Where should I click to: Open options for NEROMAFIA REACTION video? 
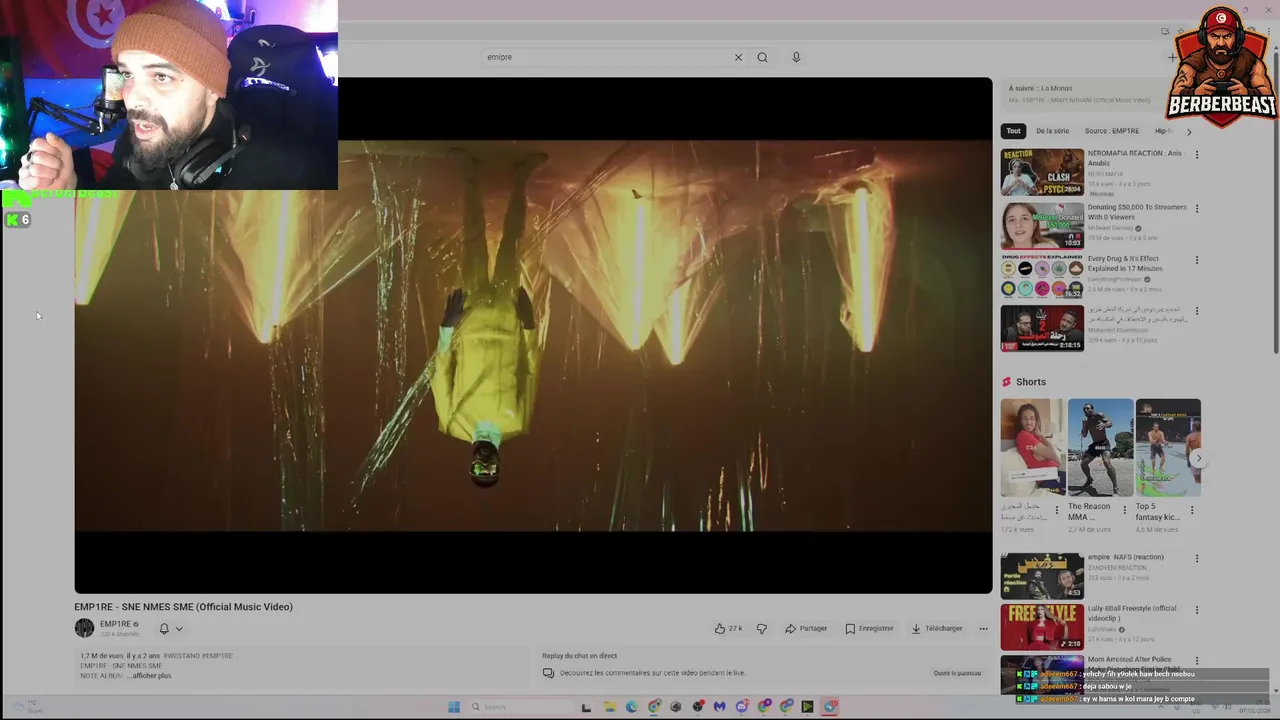coord(1197,155)
